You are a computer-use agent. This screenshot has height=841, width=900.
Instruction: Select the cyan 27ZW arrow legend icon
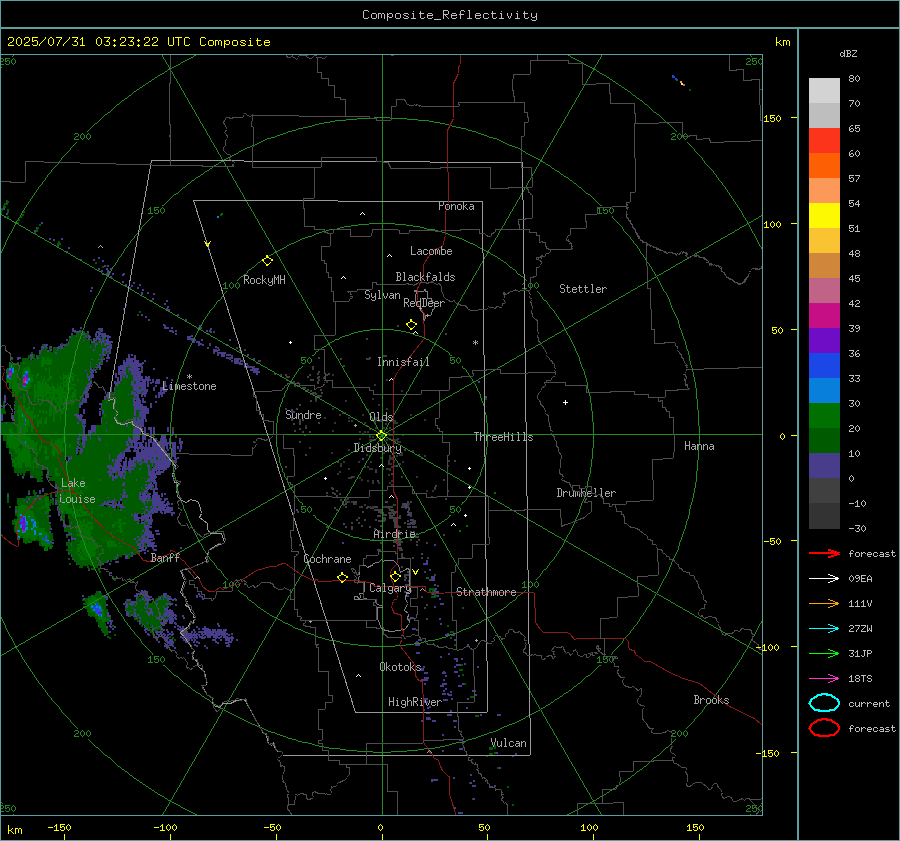tap(824, 629)
